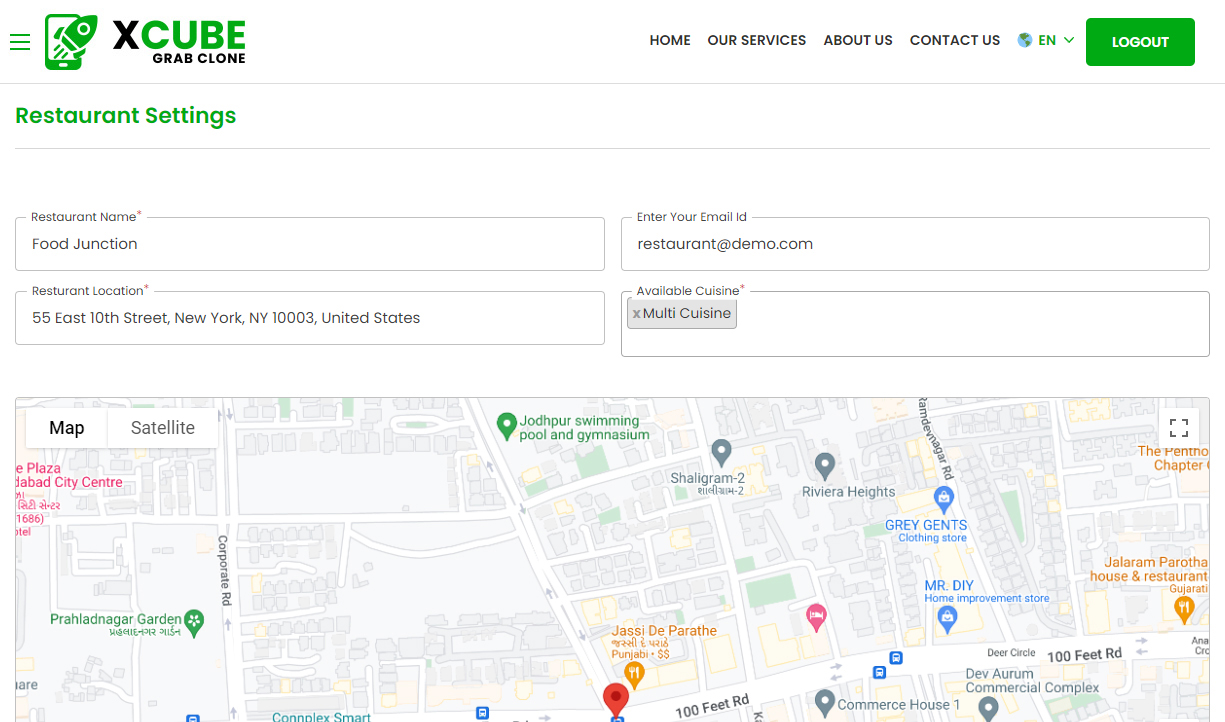
Task: Click the Jassi De Parathe restaurant marker
Action: pos(633,673)
